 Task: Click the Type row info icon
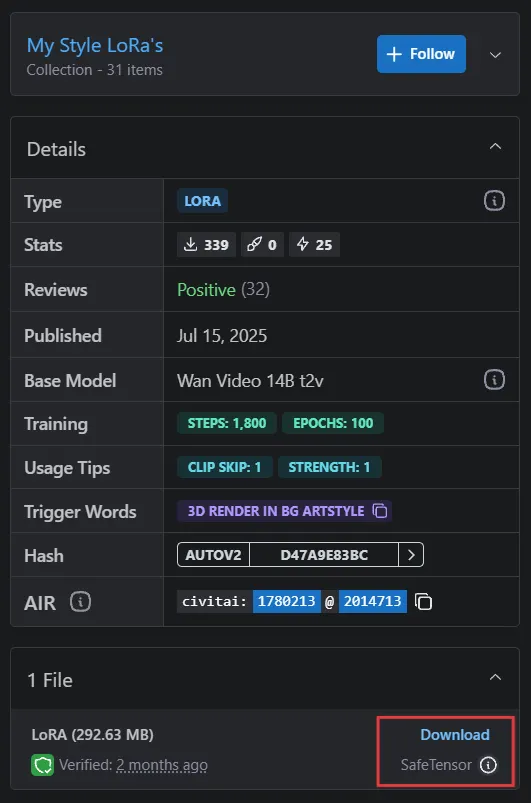[x=494, y=201]
